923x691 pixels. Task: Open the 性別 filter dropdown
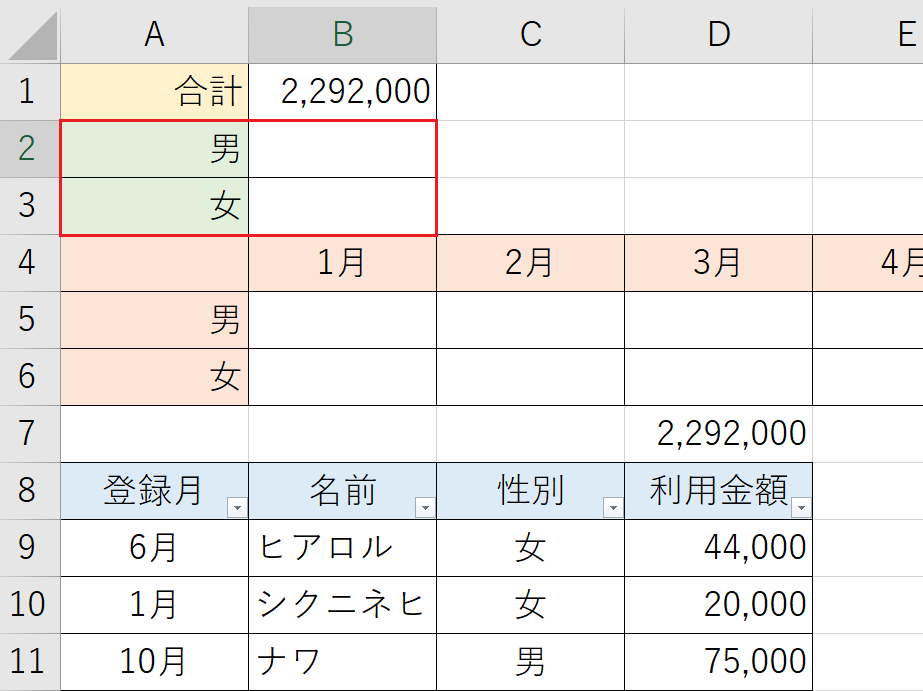pyautogui.click(x=613, y=507)
